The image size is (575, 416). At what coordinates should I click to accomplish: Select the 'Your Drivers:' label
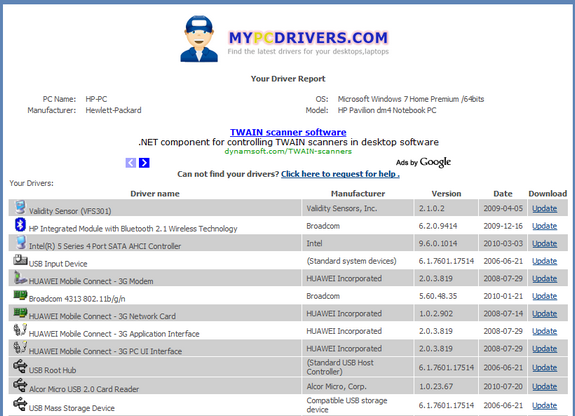point(32,183)
